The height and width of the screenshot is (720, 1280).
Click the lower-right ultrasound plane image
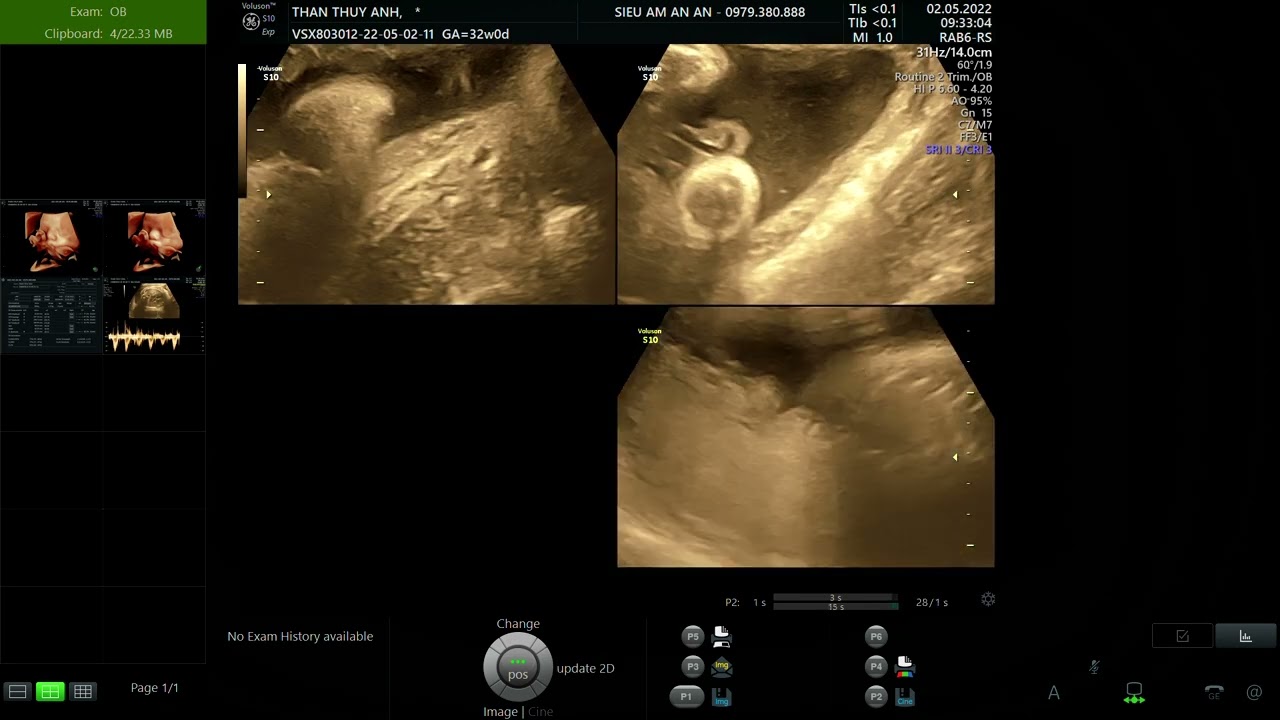click(x=806, y=437)
